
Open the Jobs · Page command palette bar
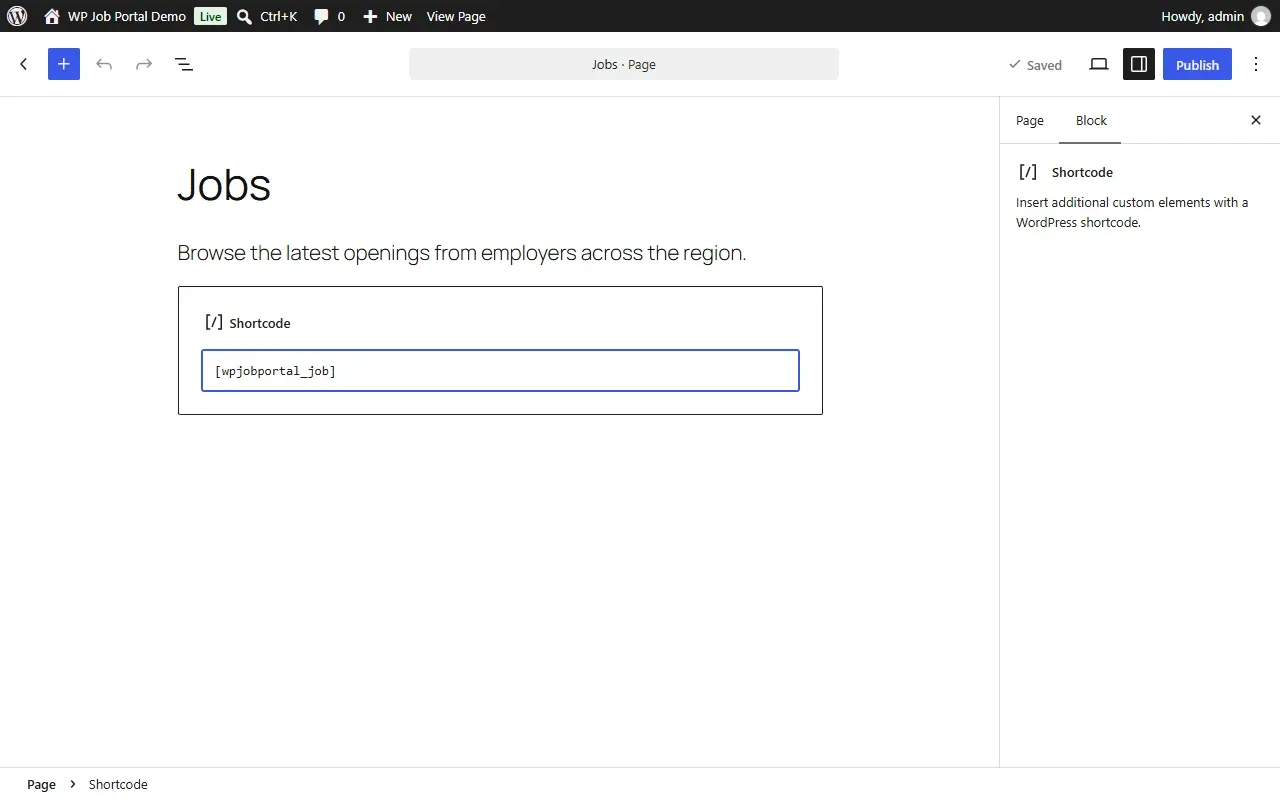pos(624,64)
